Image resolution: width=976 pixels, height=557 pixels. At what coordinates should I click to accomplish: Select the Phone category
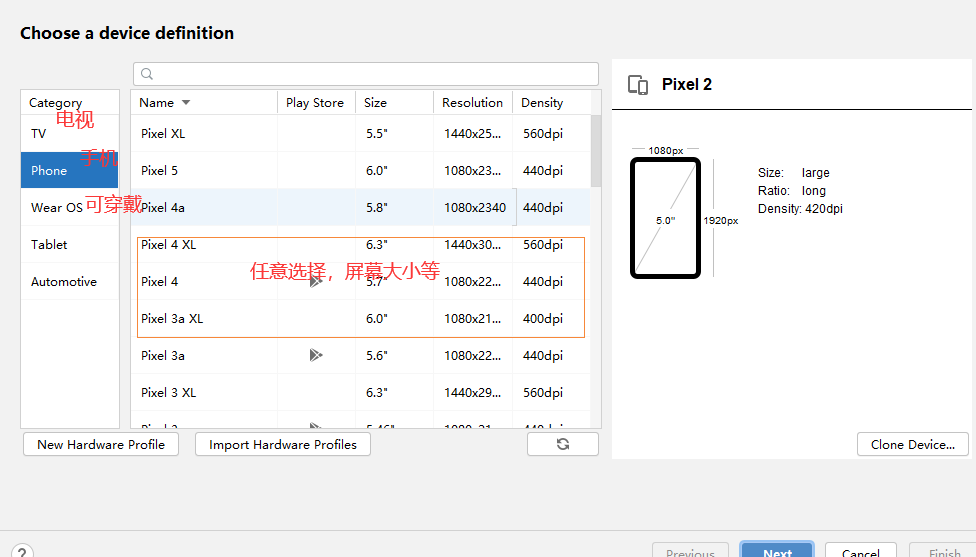pos(70,171)
